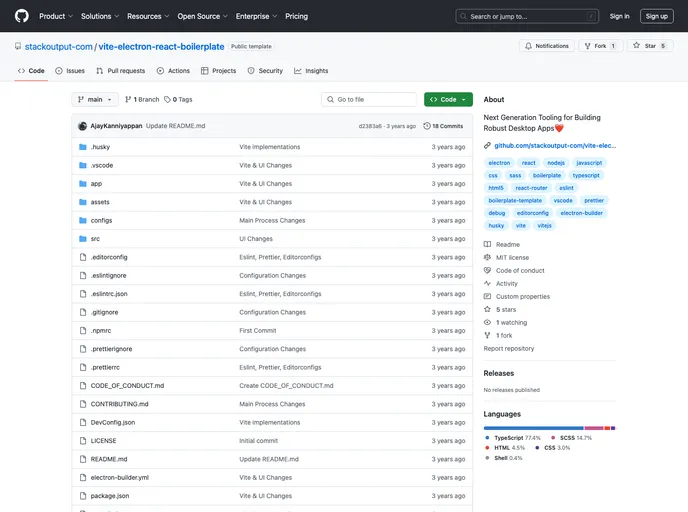Click the Notifications bell button
Image resolution: width=688 pixels, height=512 pixels.
tap(546, 46)
